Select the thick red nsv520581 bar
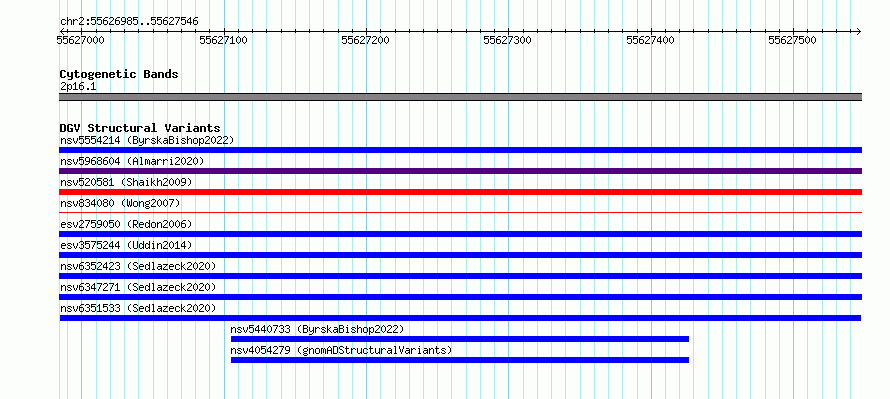 point(460,192)
